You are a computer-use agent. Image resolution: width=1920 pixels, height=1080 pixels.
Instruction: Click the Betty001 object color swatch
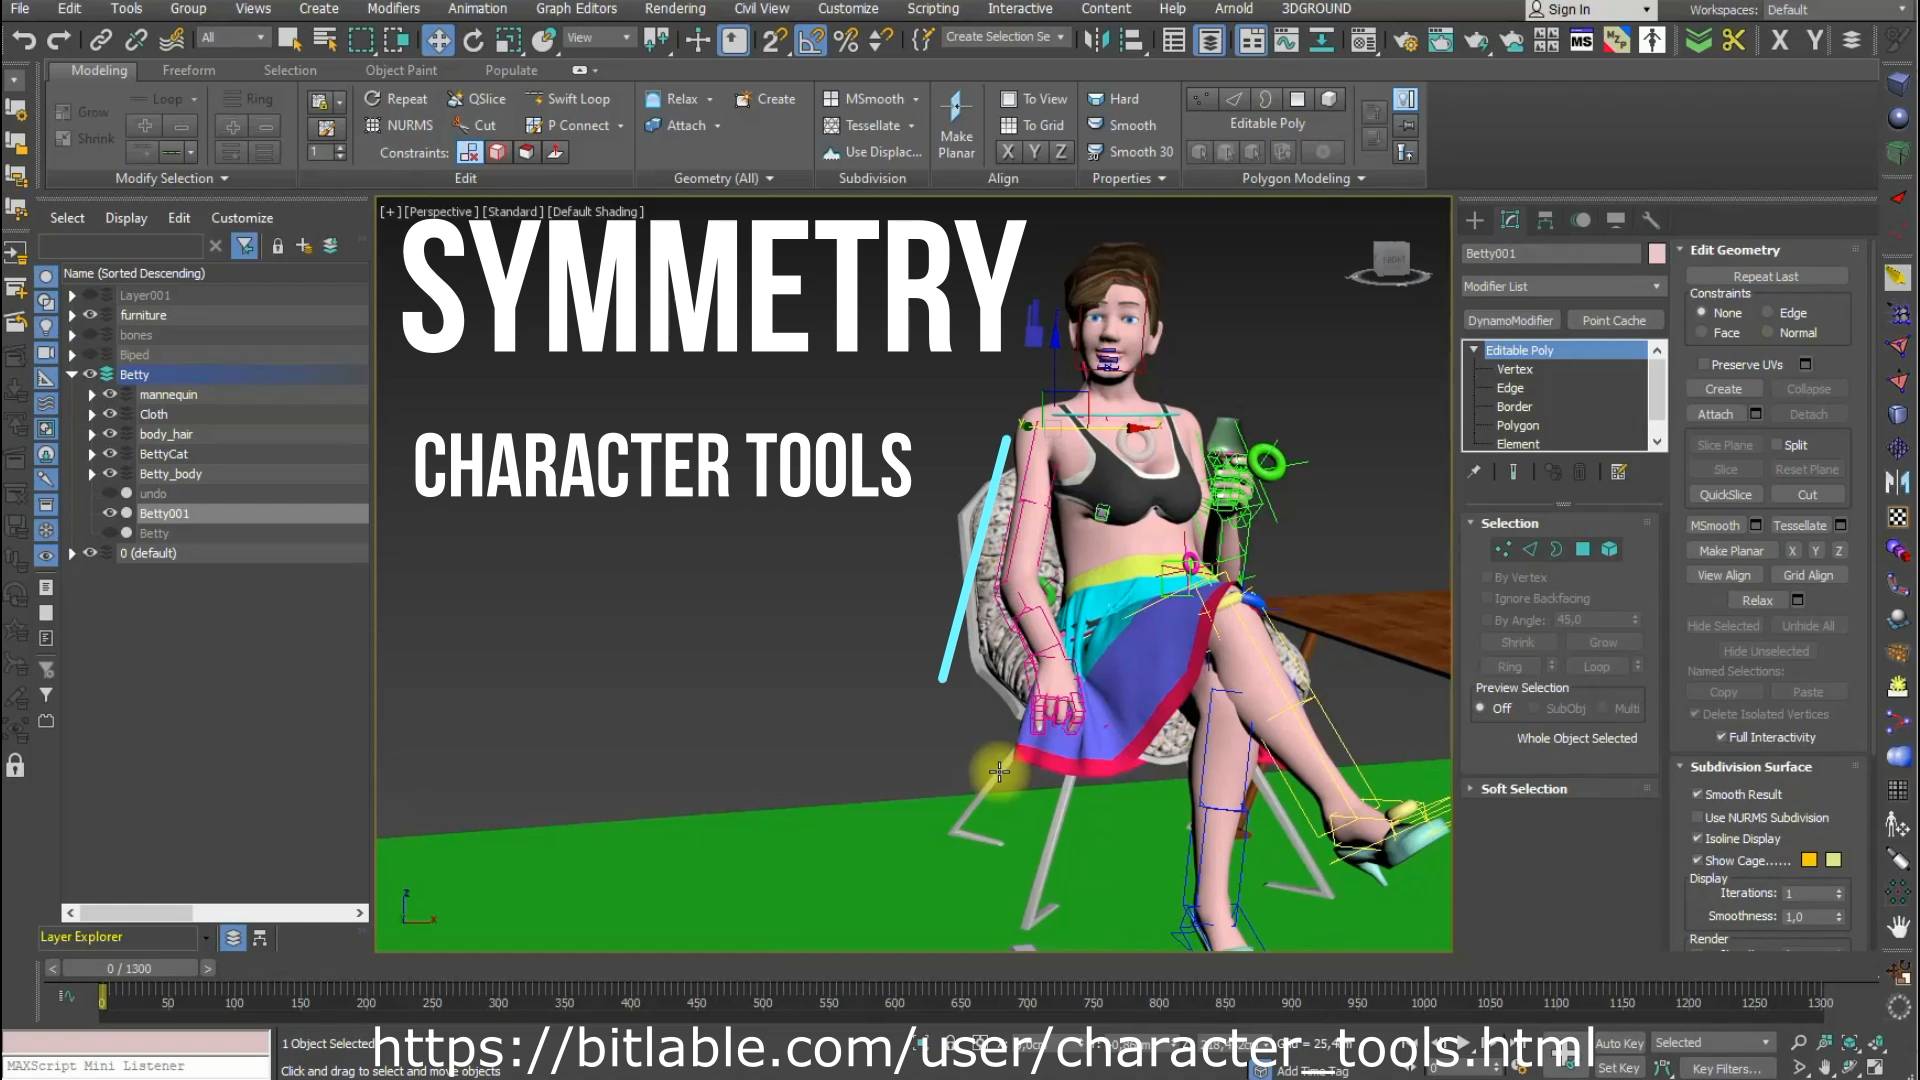point(1657,254)
